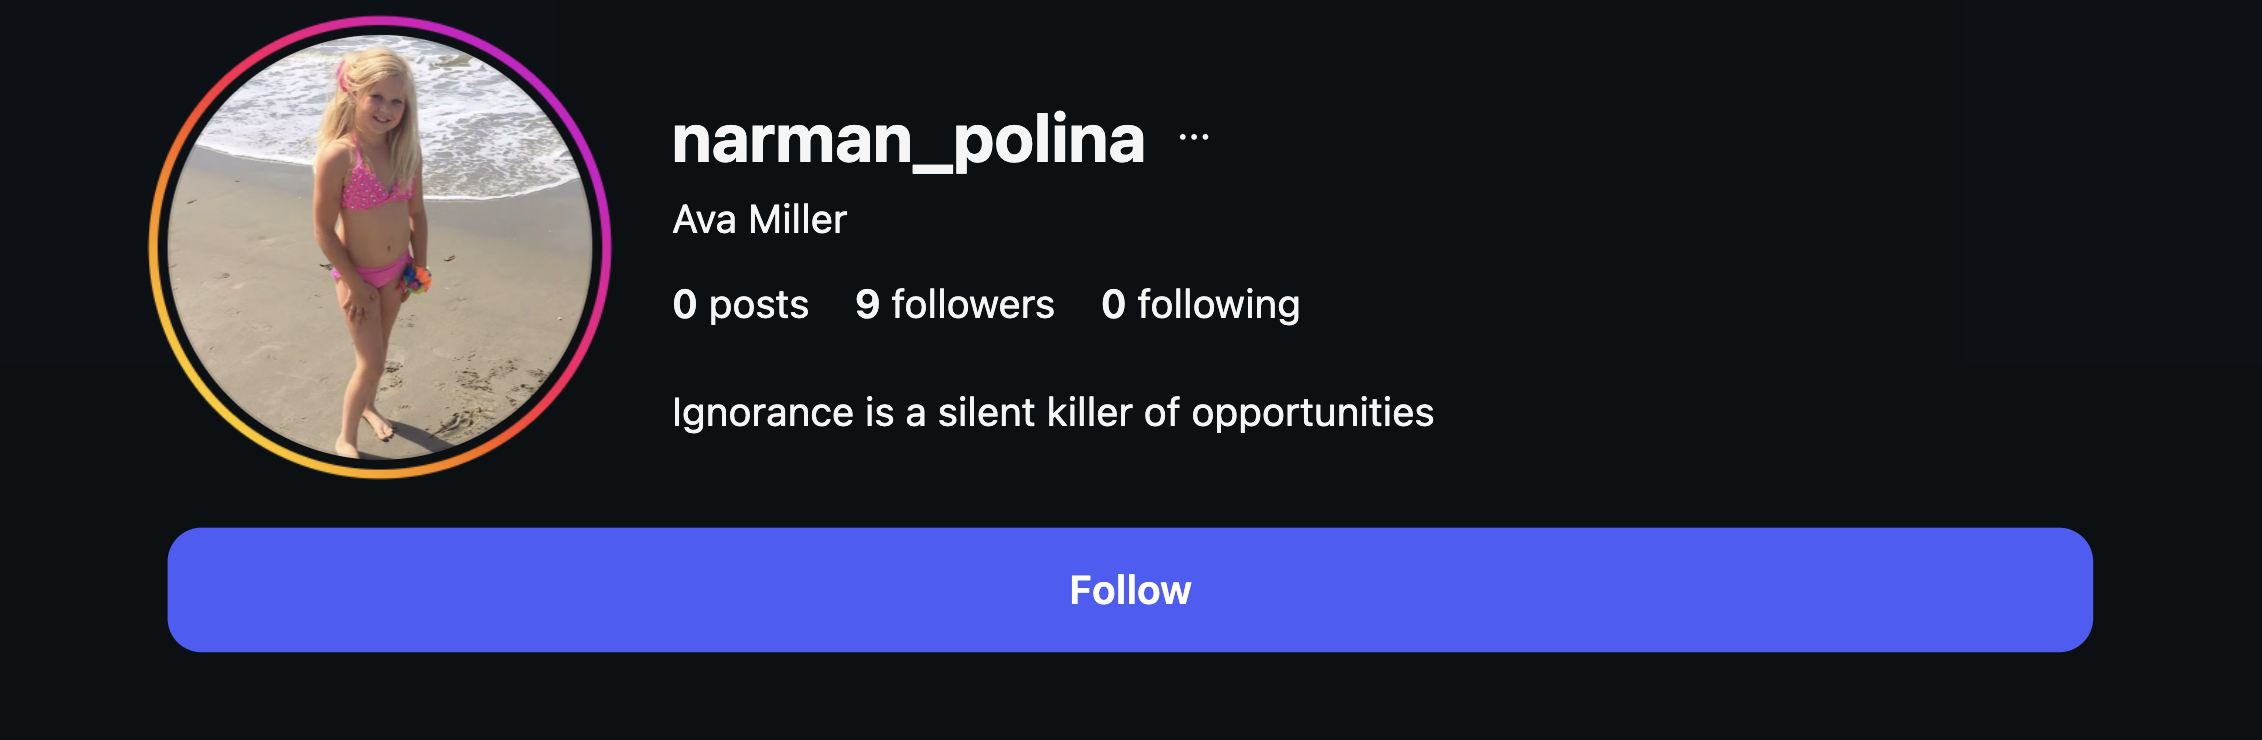Expand profile options beside narman_polina
This screenshot has width=2262, height=740.
tap(1193, 137)
